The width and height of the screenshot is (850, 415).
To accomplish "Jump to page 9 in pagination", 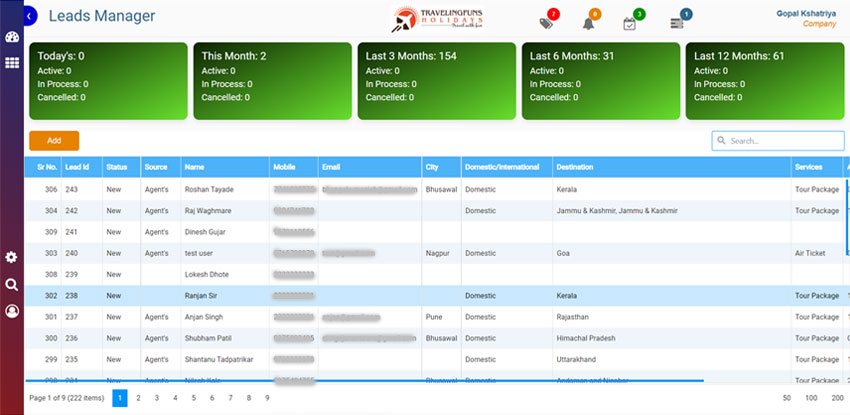I will tap(267, 398).
